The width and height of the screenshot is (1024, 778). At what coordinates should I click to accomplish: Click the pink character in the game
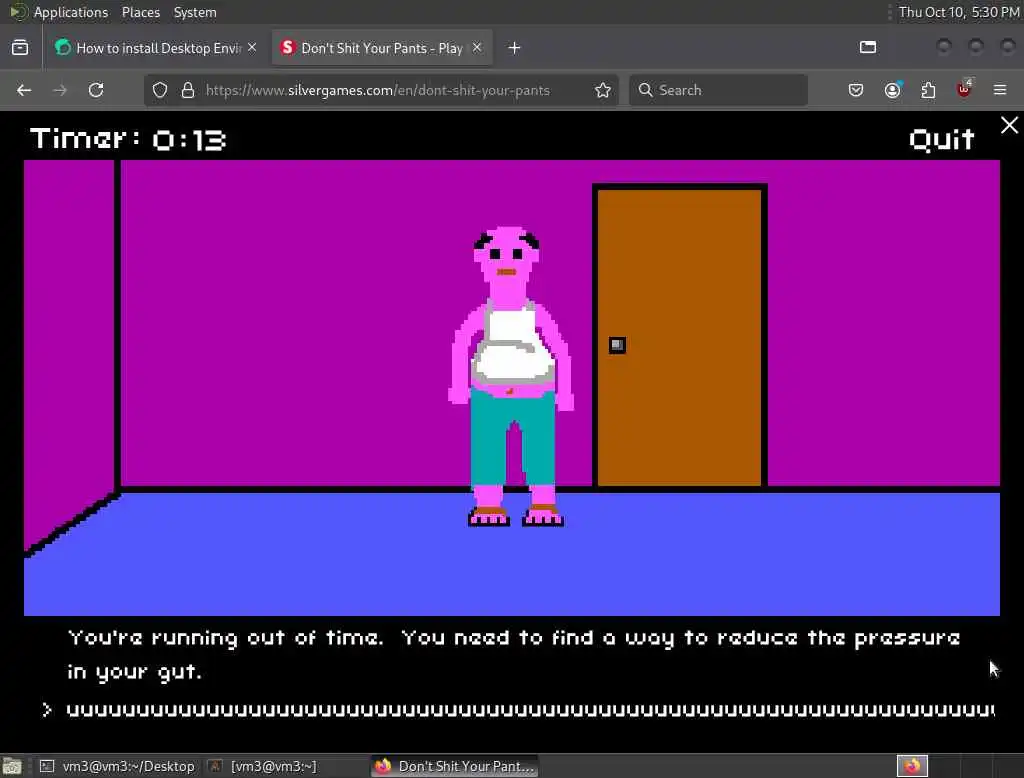click(511, 376)
